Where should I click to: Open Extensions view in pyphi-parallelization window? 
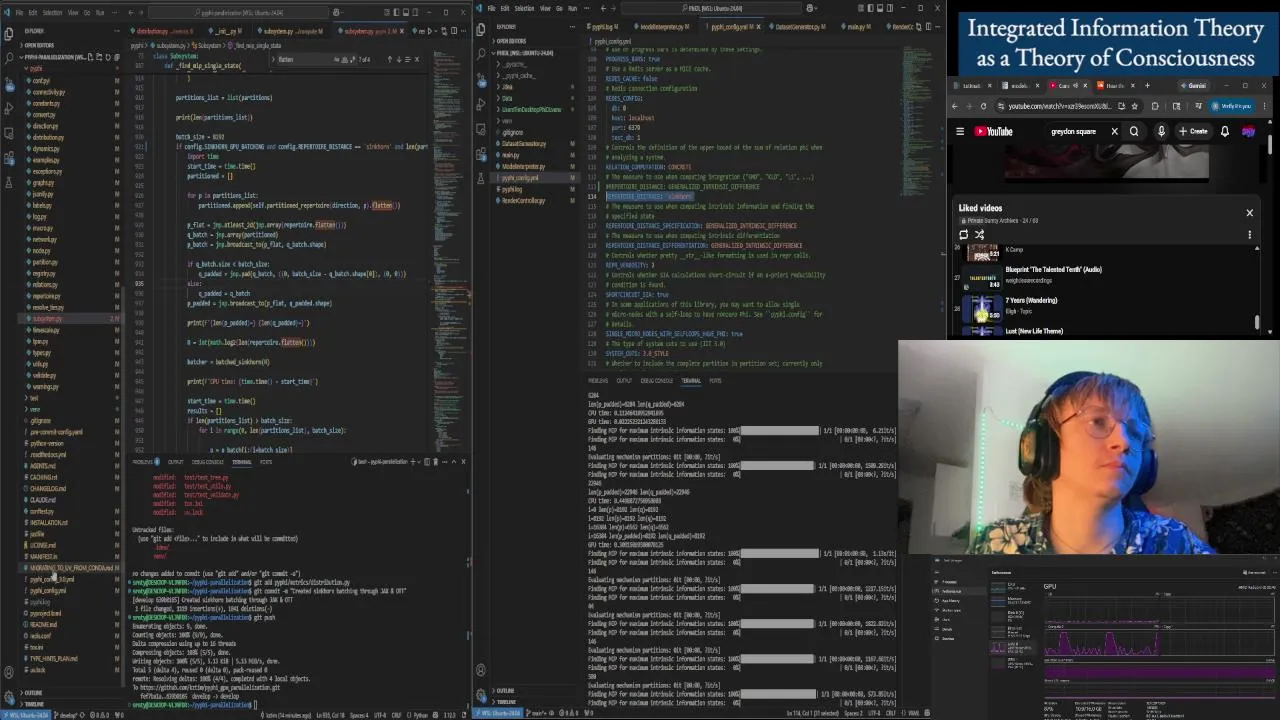tap(9, 157)
